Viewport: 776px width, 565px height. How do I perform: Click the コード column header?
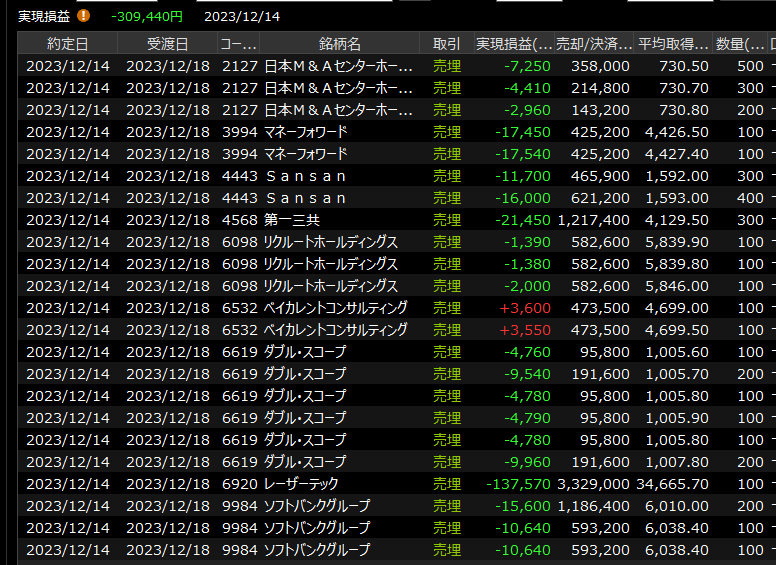pos(238,44)
